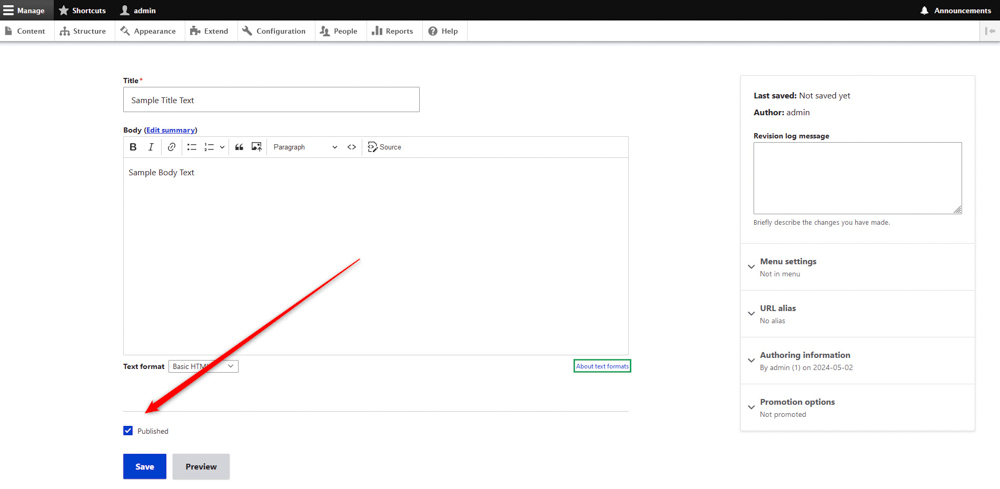
Task: Open the People admin menu
Action: [339, 31]
